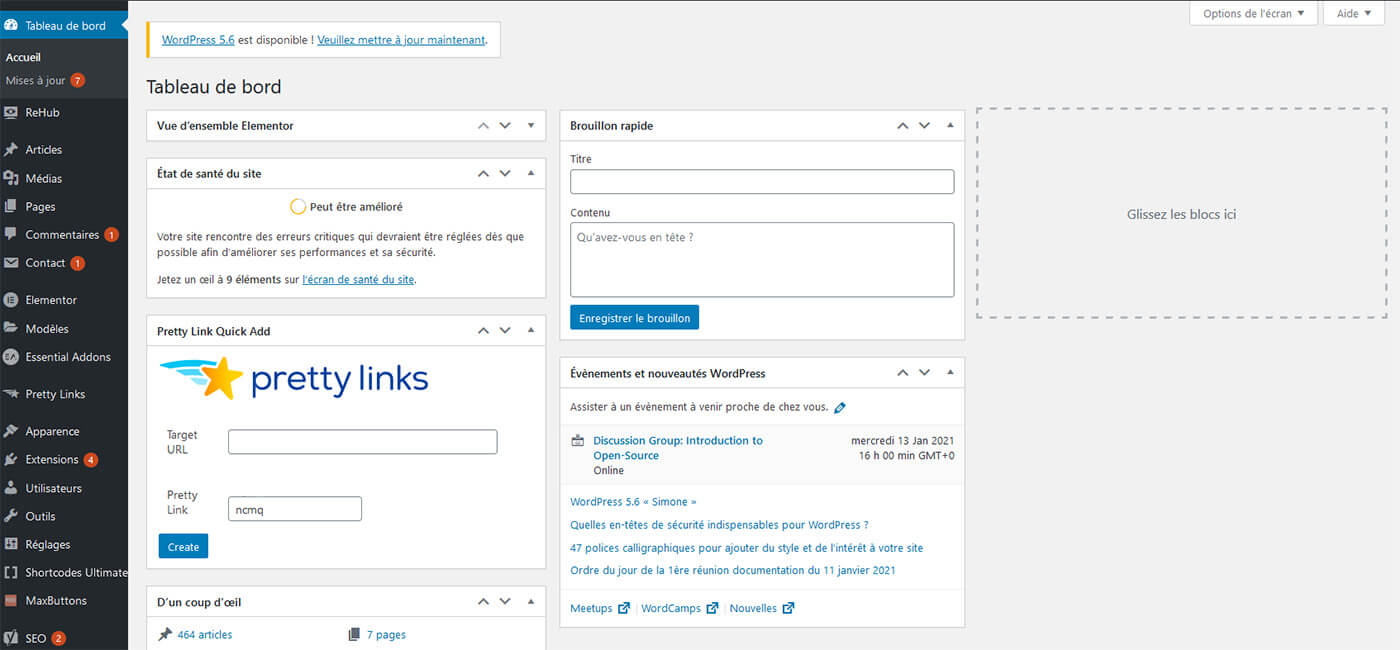Viewport: 1400px width, 650px height.
Task: Move Évènements et nouveautés WordPress widget down
Action: (924, 373)
